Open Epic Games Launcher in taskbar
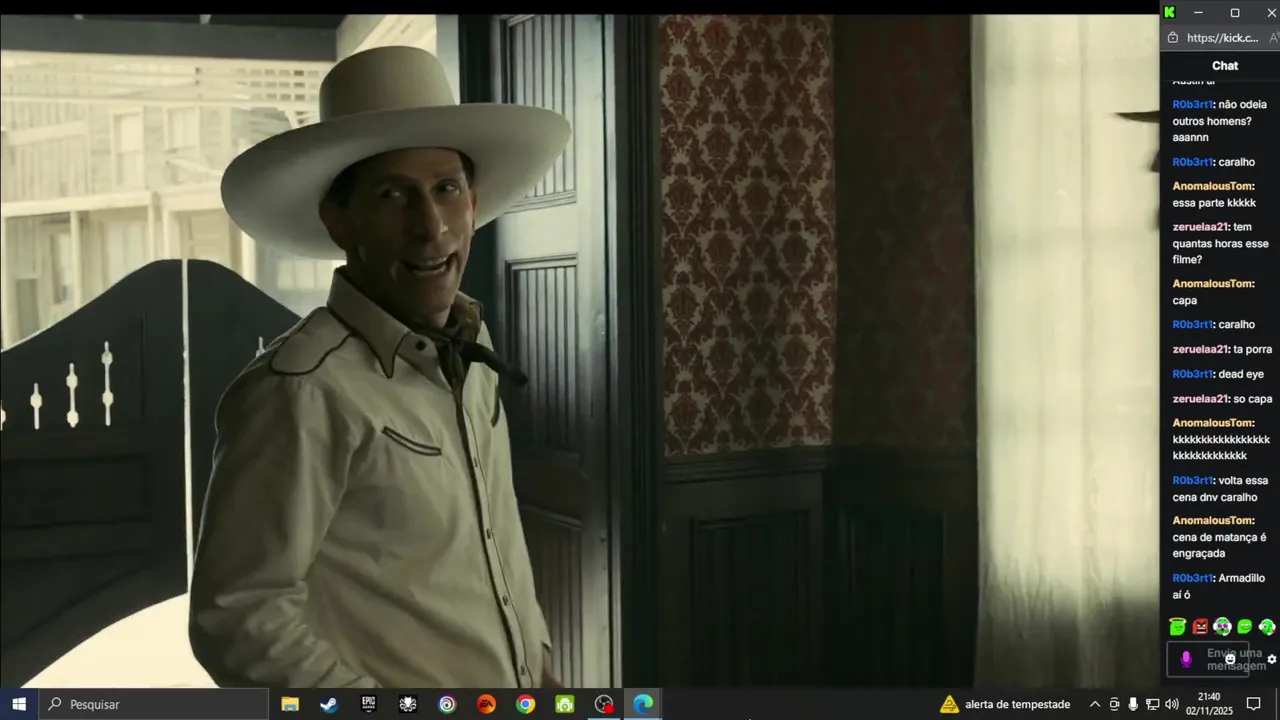Viewport: 1280px width, 720px height. 369,704
